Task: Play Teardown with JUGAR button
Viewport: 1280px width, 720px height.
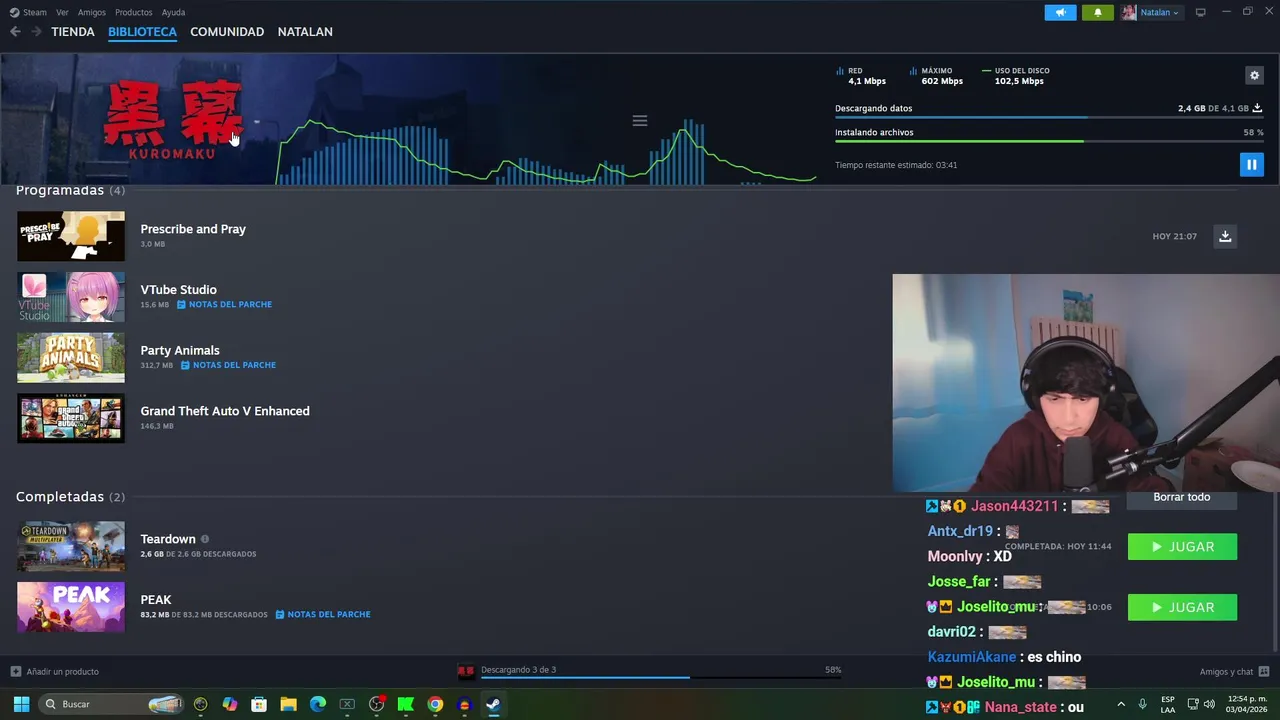Action: tap(1182, 547)
